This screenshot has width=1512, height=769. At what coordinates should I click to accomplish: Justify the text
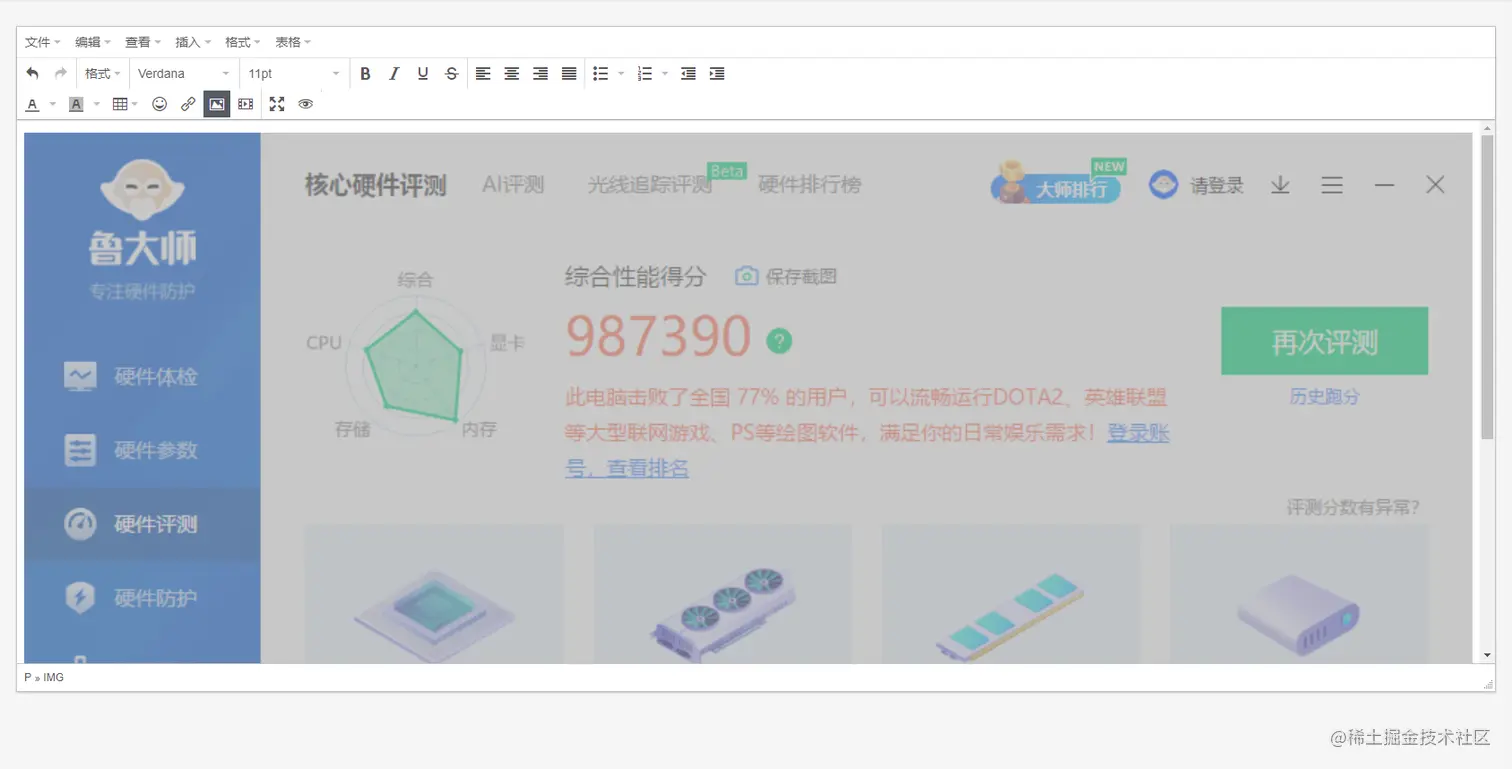569,73
